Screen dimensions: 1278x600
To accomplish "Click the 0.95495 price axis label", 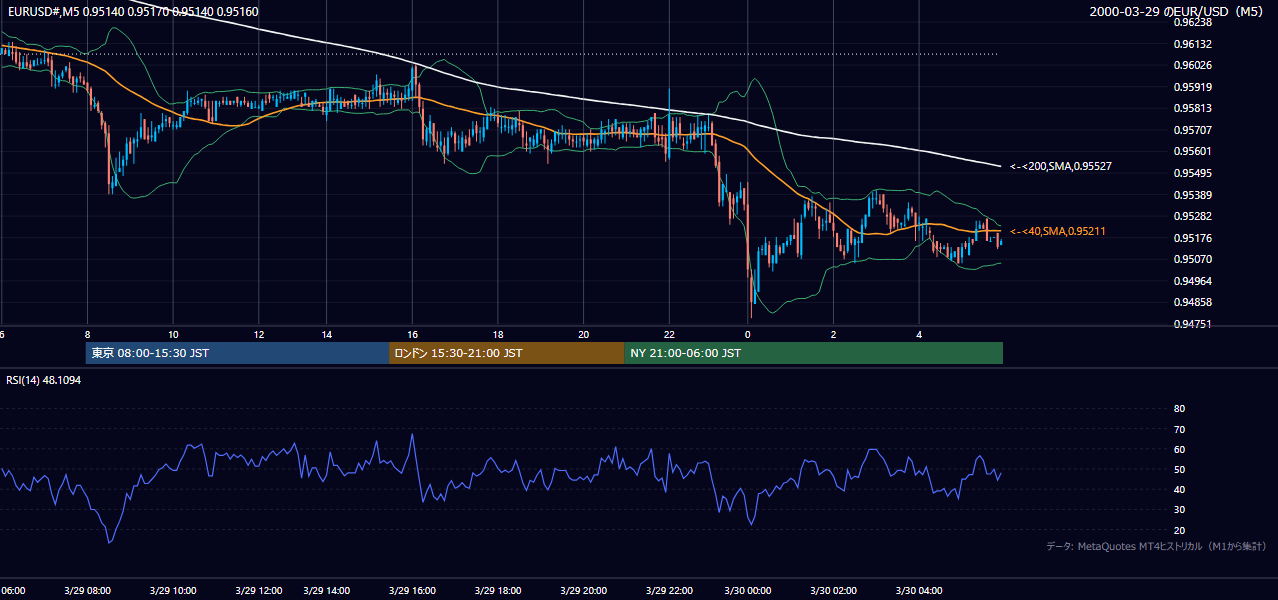I will [x=1192, y=173].
